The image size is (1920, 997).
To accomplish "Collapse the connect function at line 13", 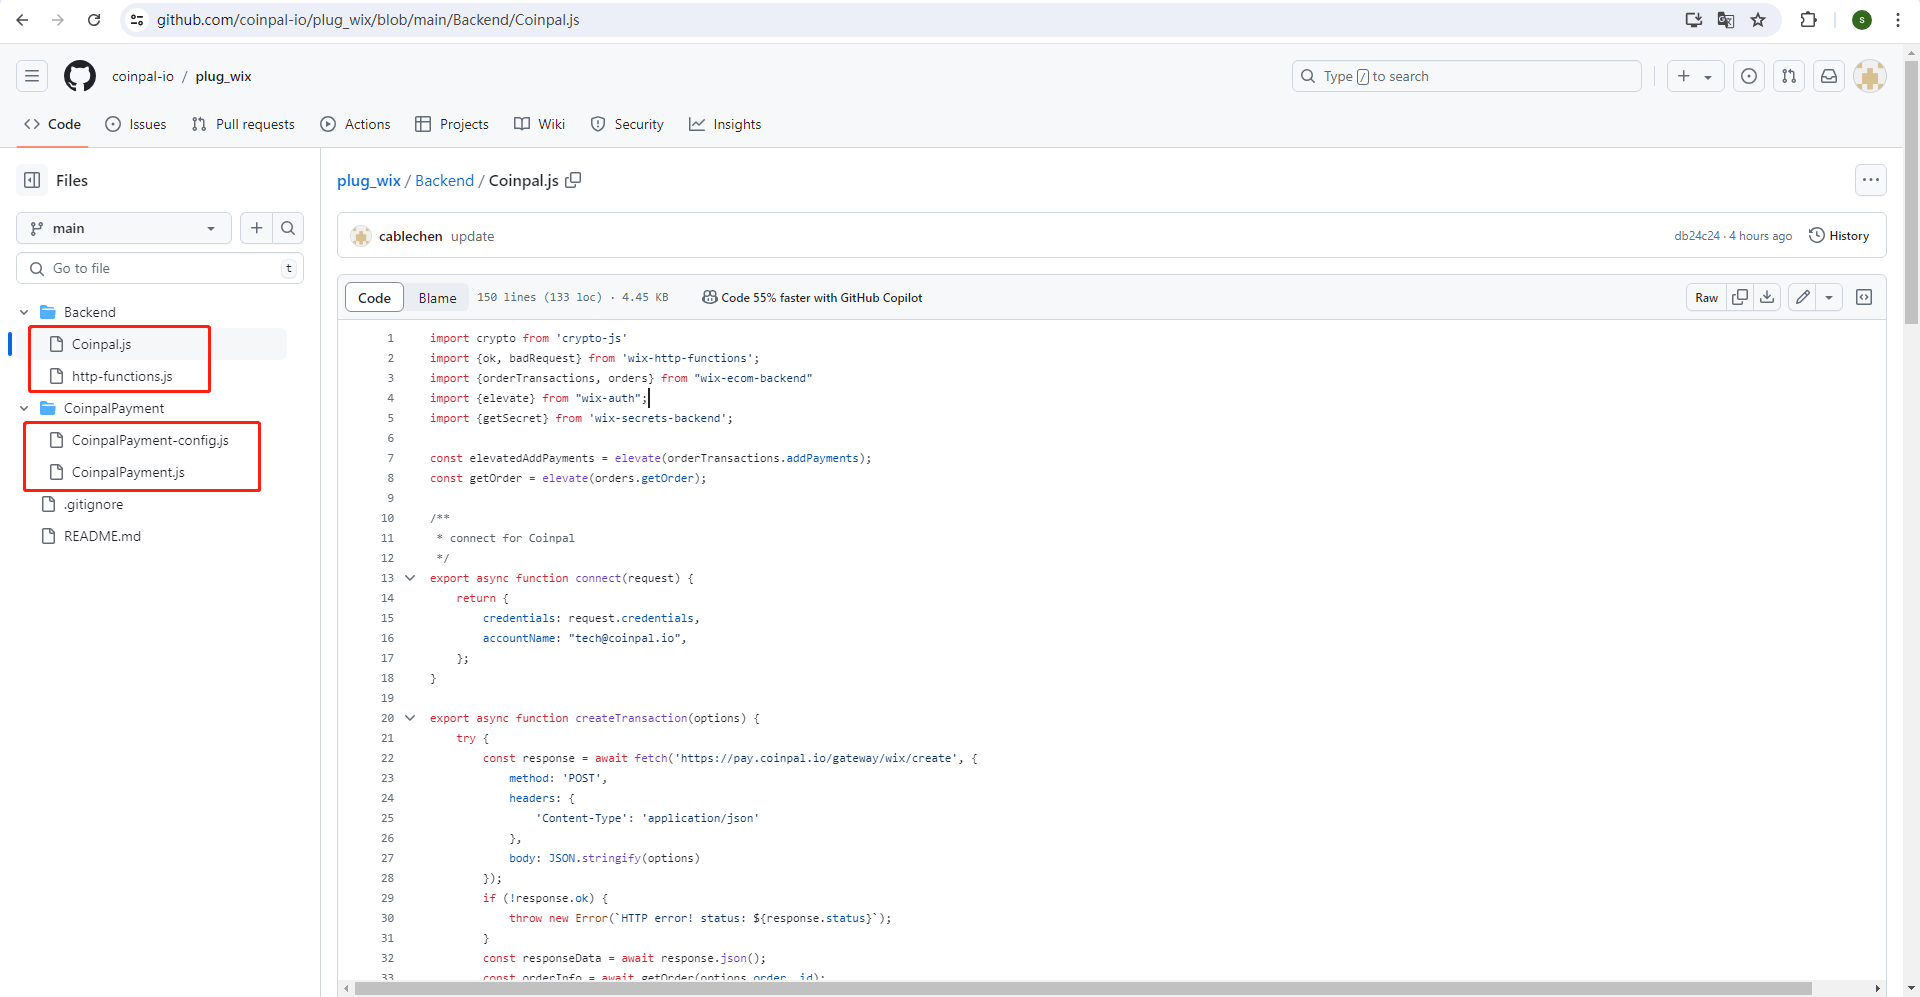I will 410,578.
